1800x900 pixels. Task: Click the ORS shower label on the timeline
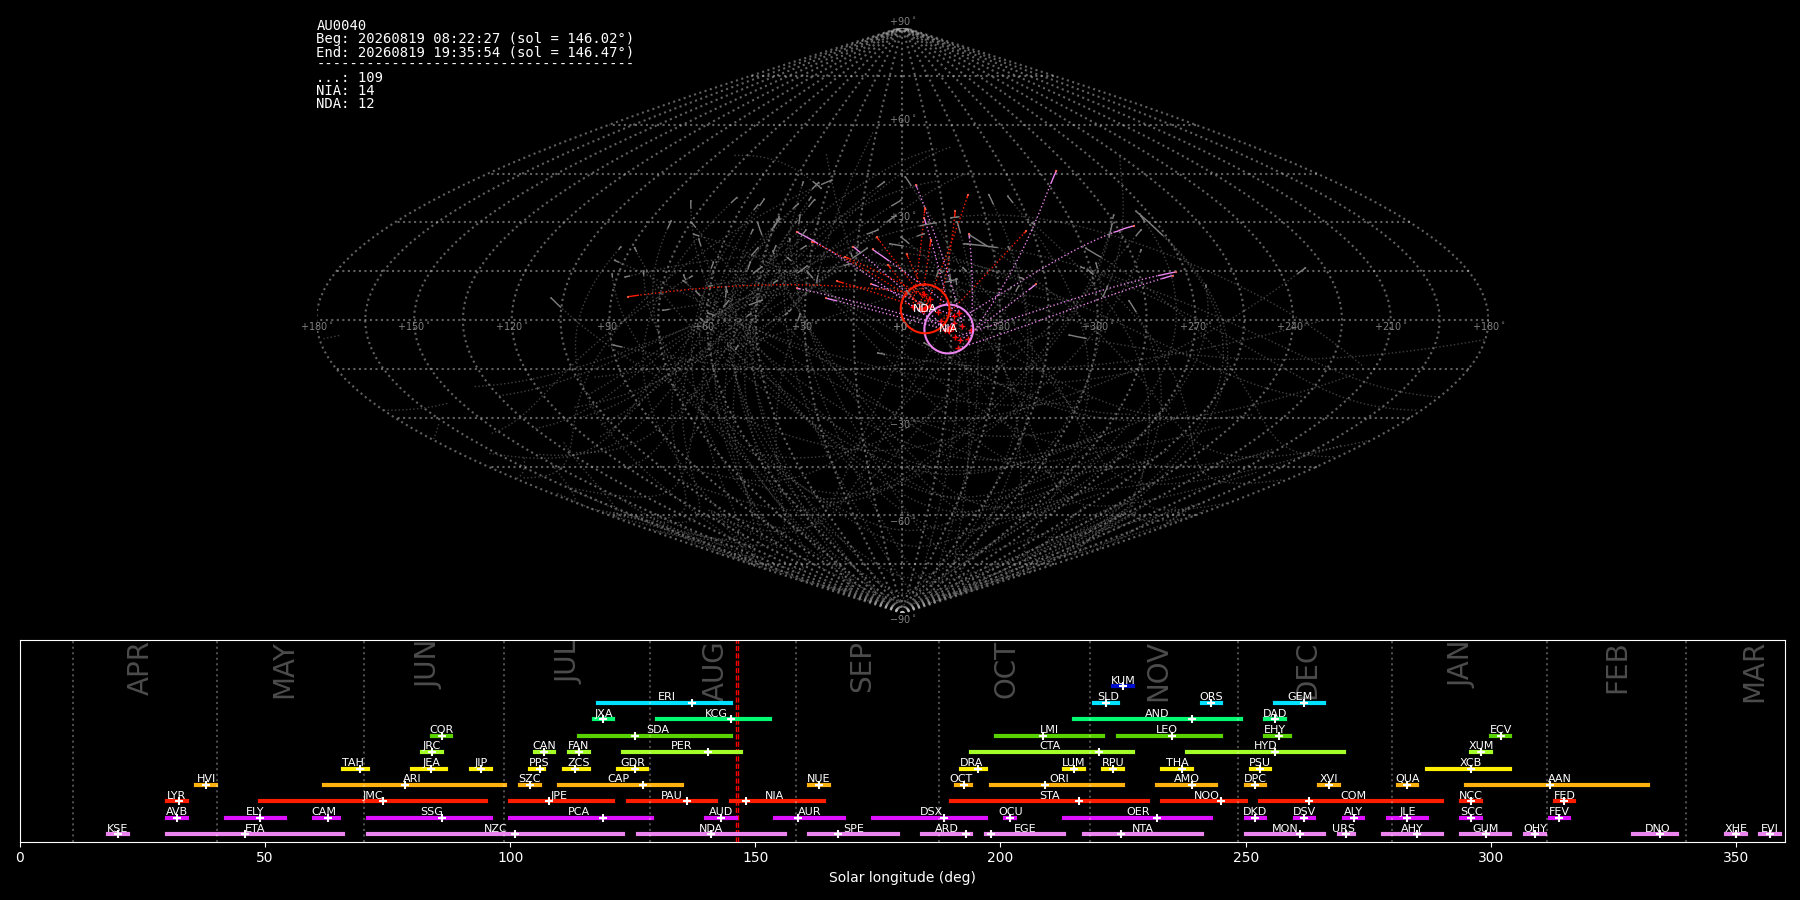tap(1211, 697)
